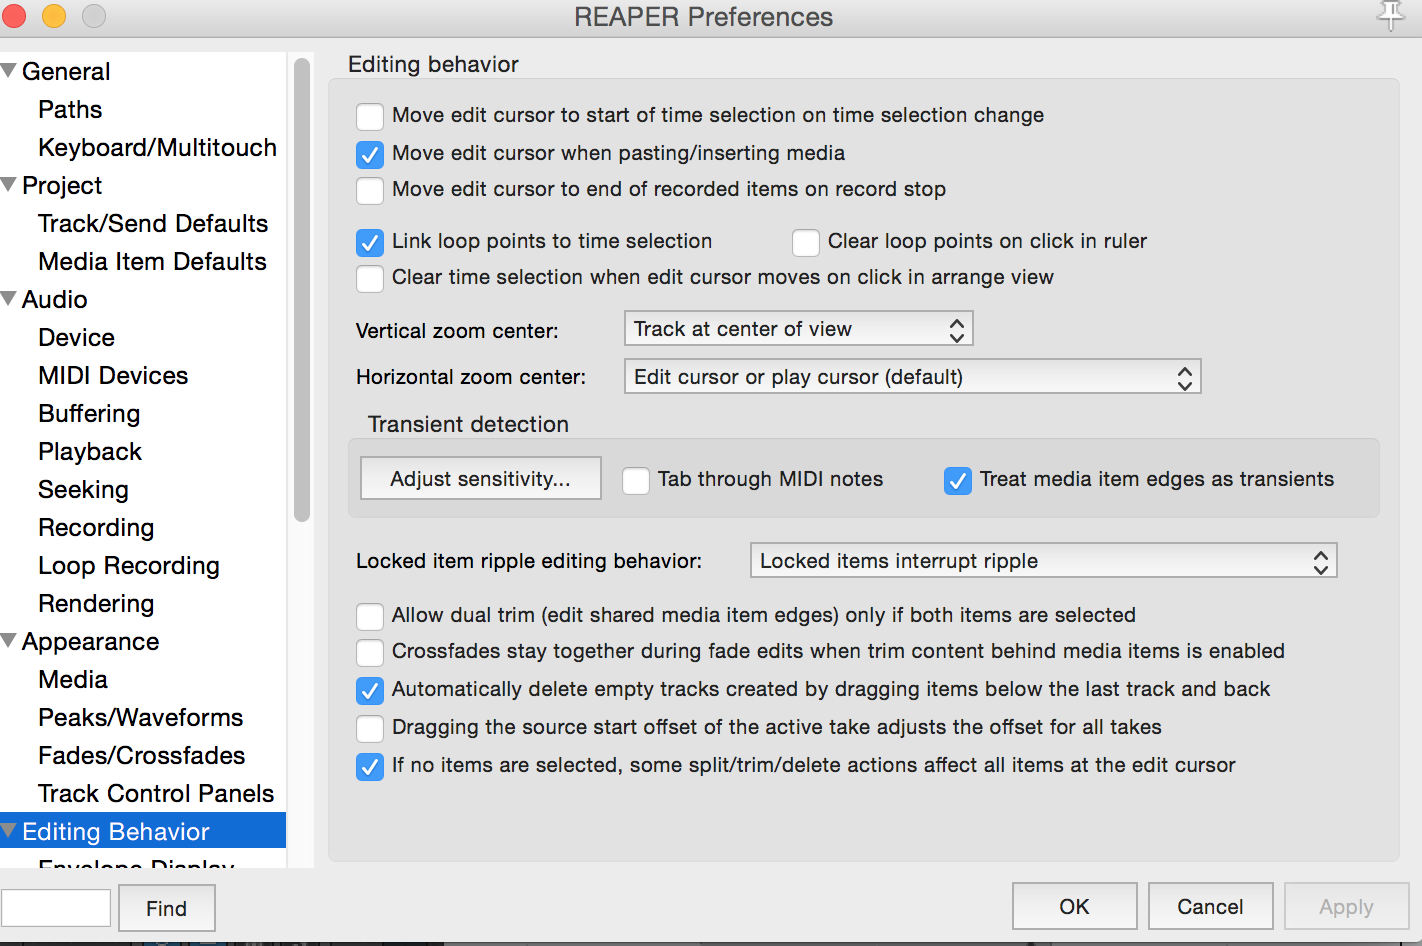The image size is (1422, 946).
Task: Toggle Link loop points to time selection
Action: tap(370, 242)
